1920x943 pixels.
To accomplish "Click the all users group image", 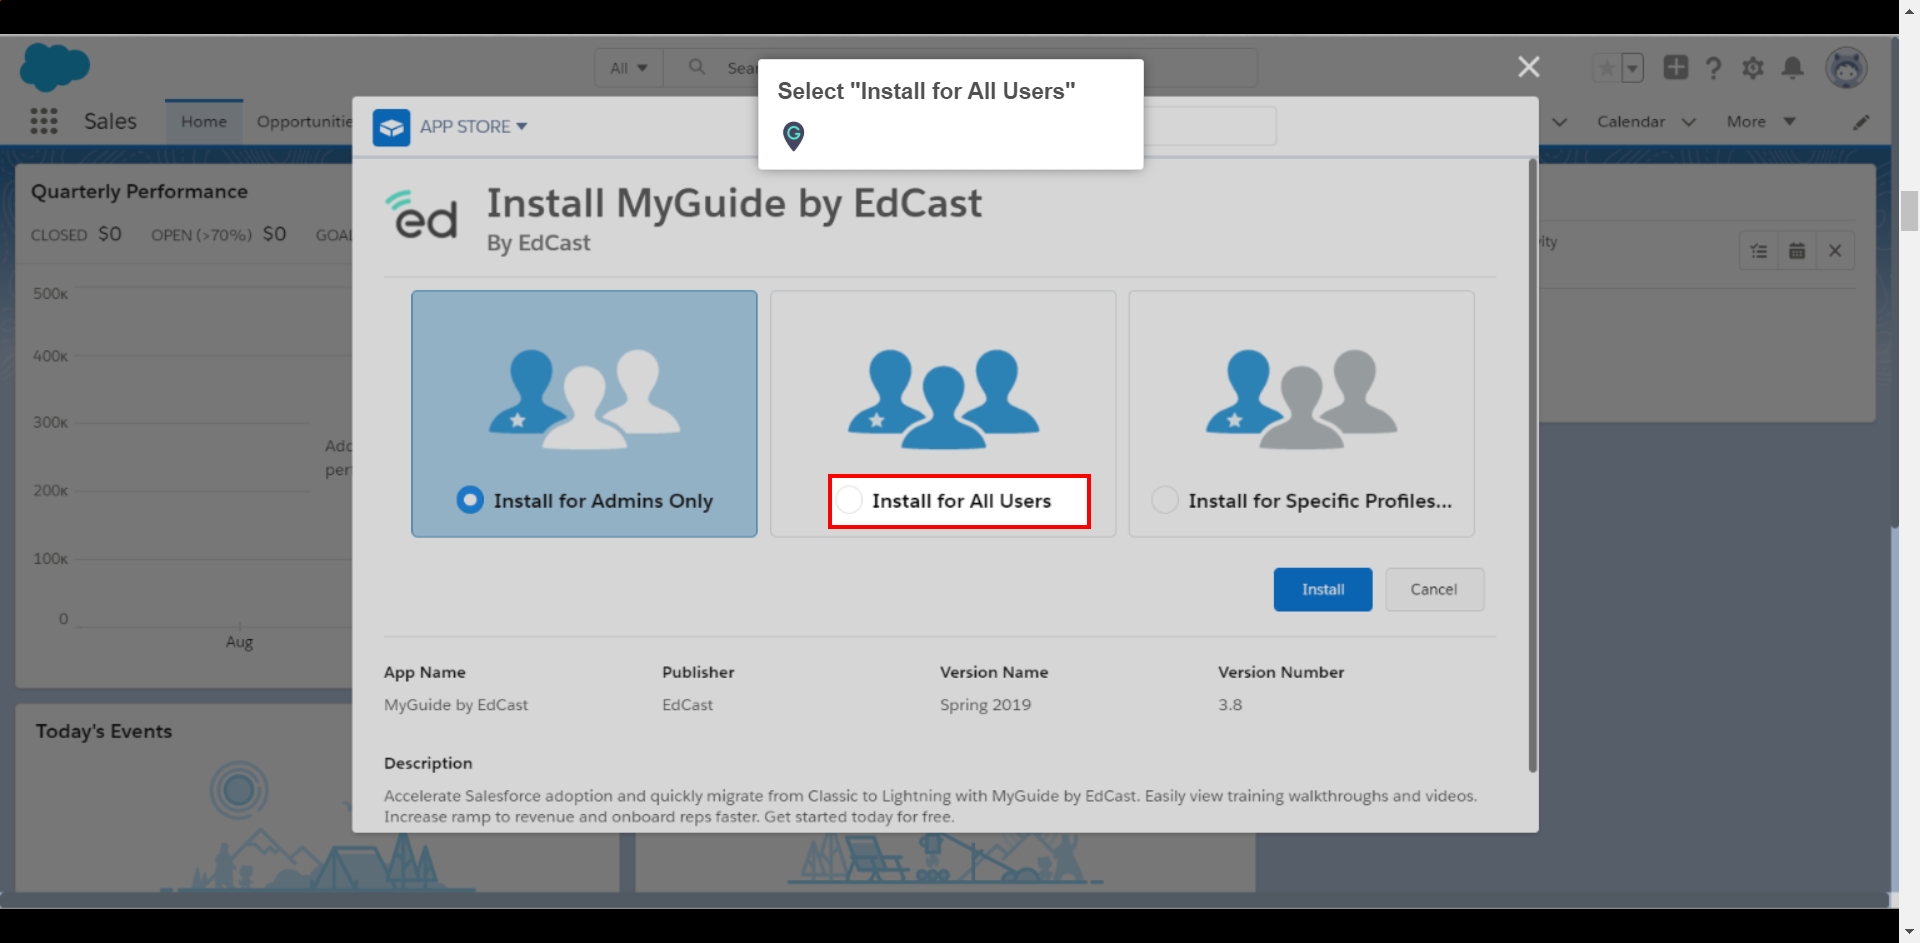I will tap(943, 398).
